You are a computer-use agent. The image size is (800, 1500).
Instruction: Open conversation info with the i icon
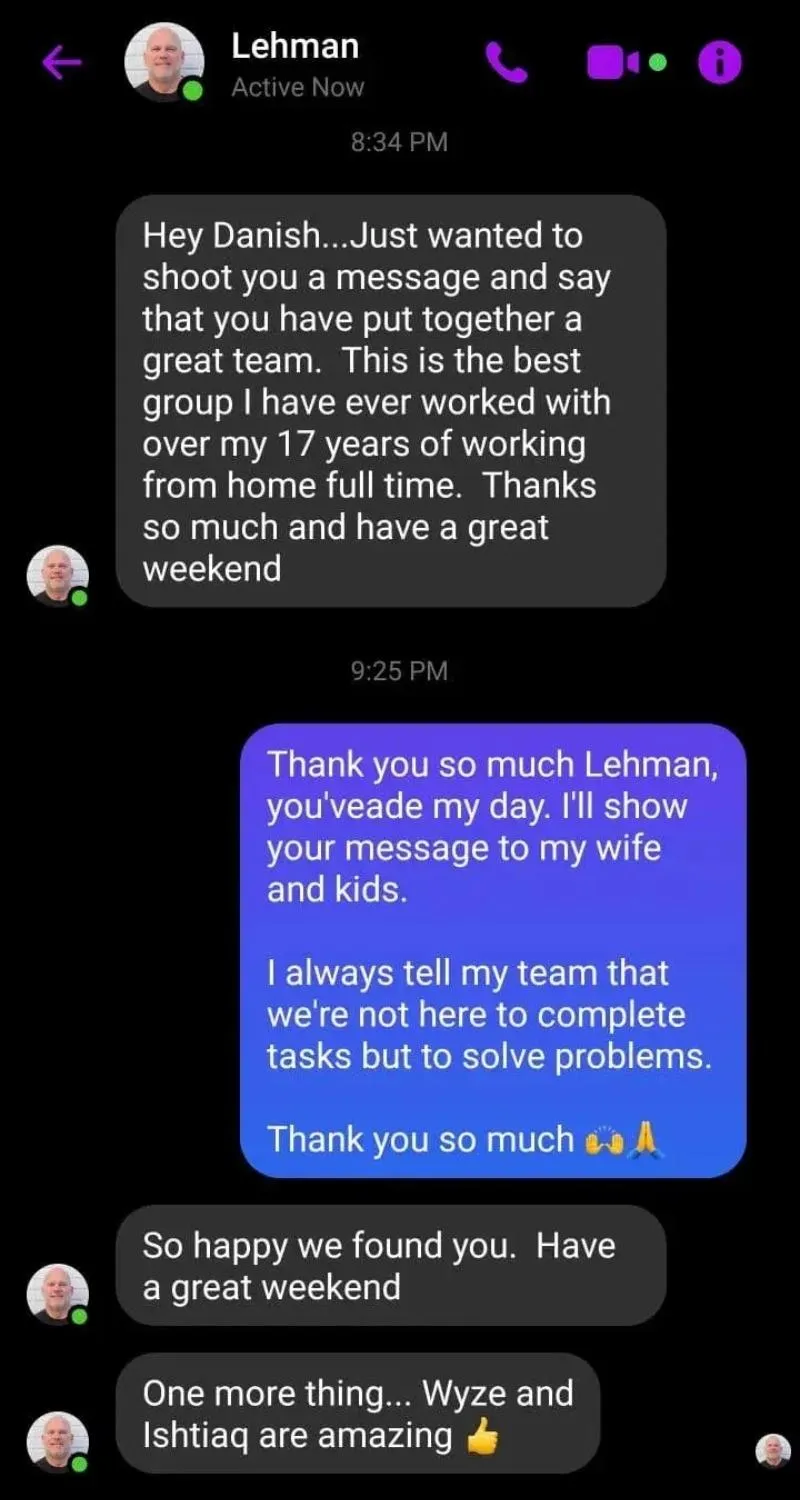point(719,63)
